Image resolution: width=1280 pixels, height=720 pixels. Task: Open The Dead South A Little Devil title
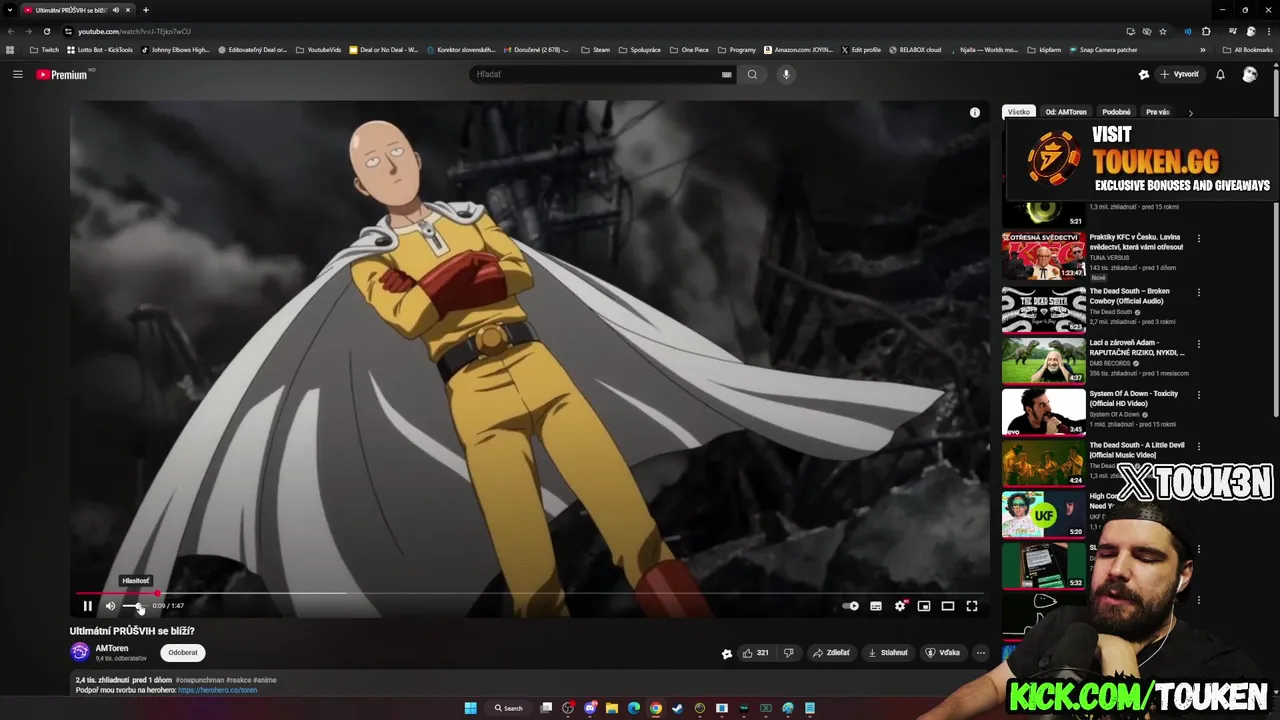click(x=1137, y=450)
